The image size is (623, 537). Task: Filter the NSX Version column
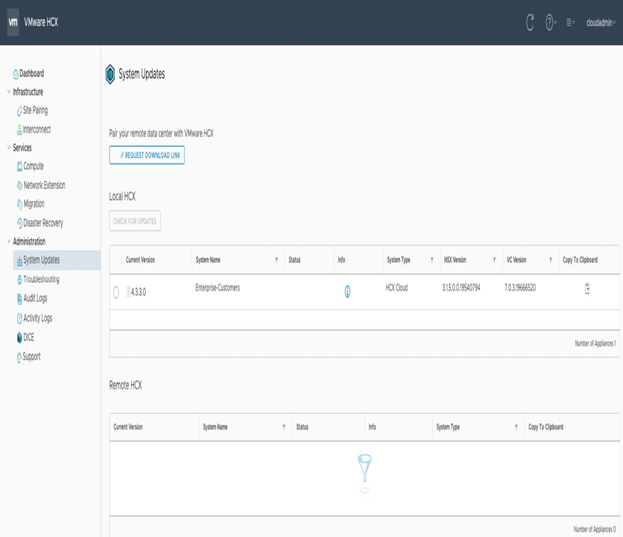(x=494, y=260)
